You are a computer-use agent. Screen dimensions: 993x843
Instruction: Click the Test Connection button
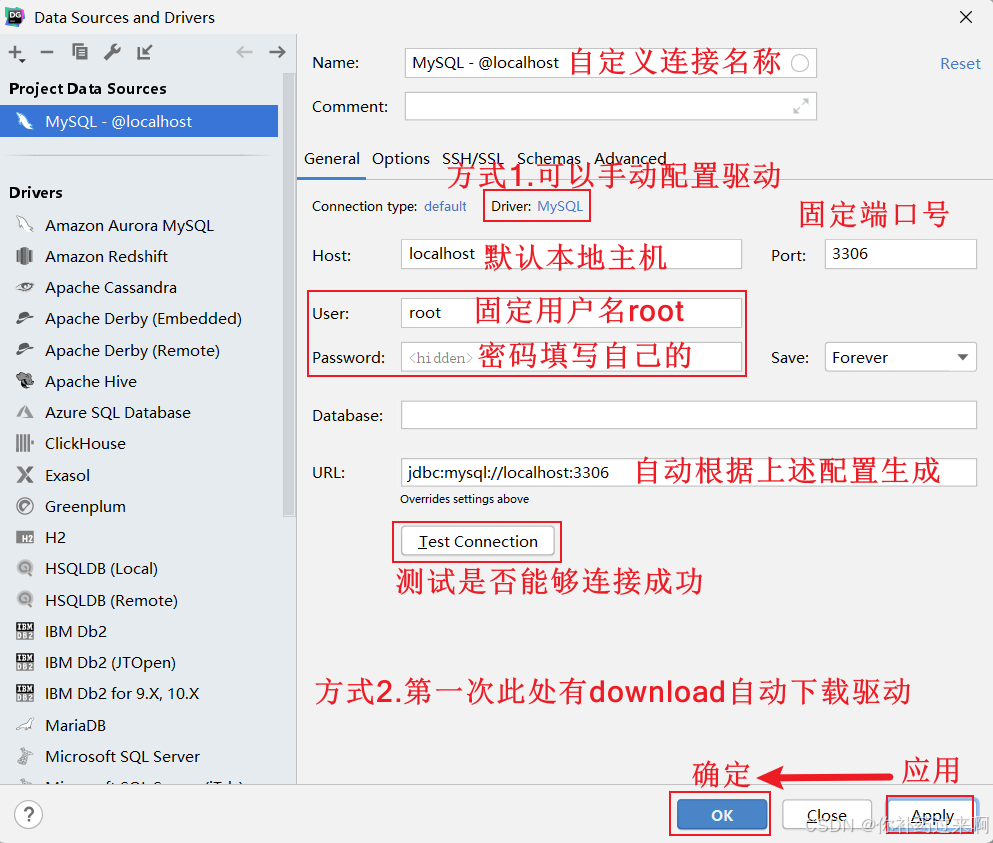478,542
